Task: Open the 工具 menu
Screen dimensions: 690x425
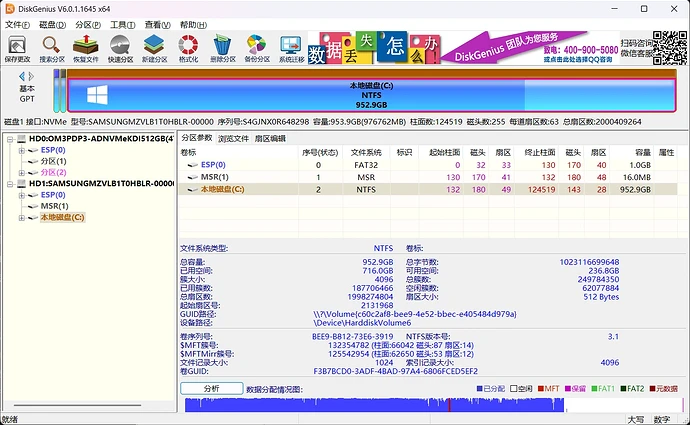Action: pyautogui.click(x=122, y=22)
